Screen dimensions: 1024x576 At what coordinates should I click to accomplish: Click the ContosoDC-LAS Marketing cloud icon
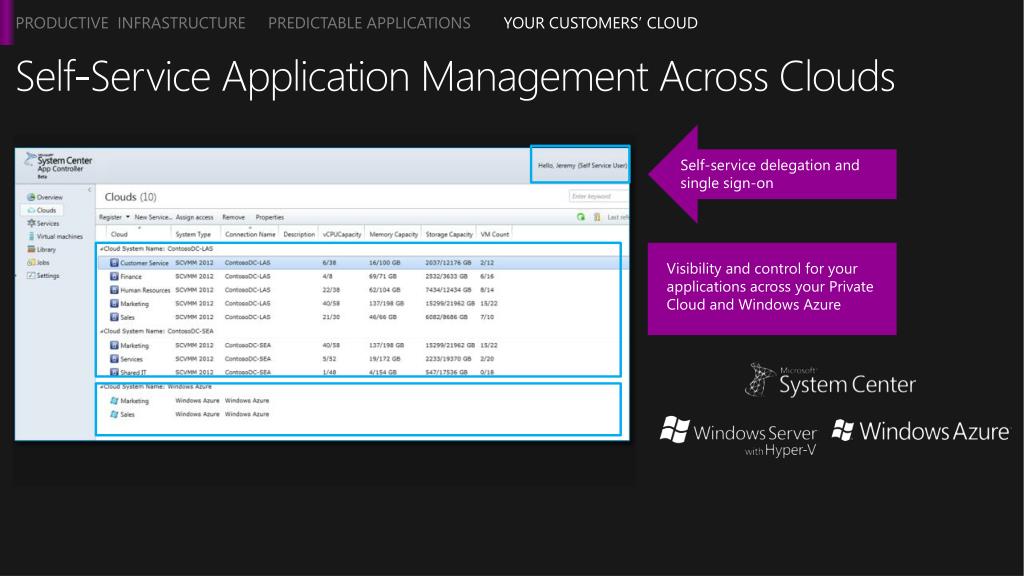point(114,304)
